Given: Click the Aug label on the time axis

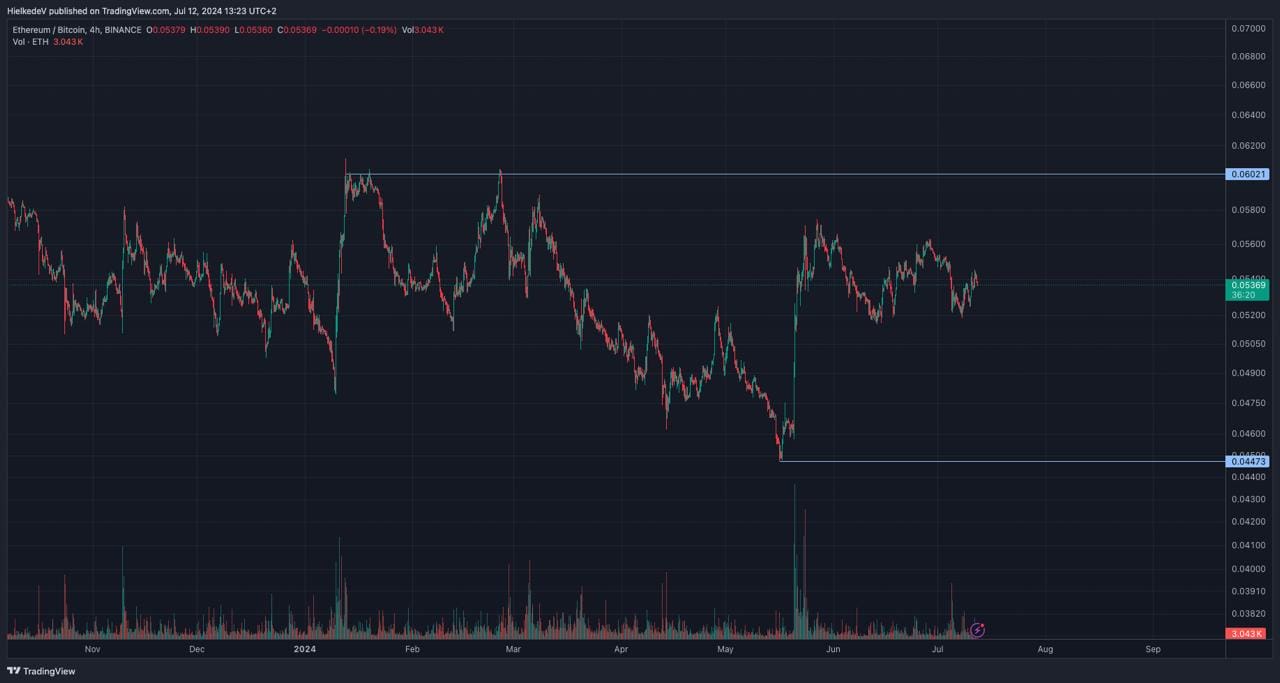Looking at the screenshot, I should point(1045,649).
